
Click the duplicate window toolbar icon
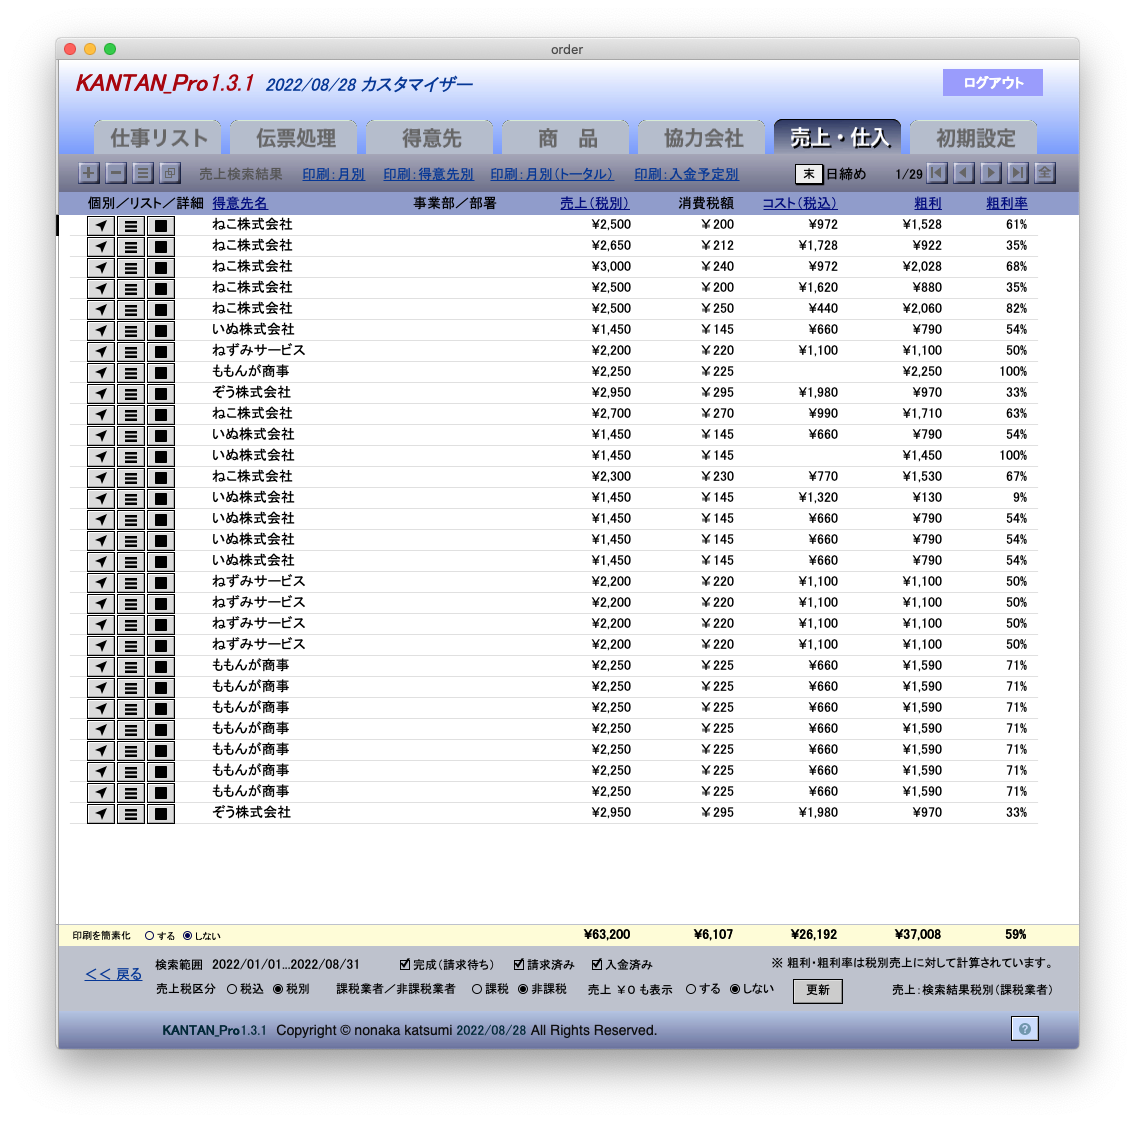(x=169, y=173)
